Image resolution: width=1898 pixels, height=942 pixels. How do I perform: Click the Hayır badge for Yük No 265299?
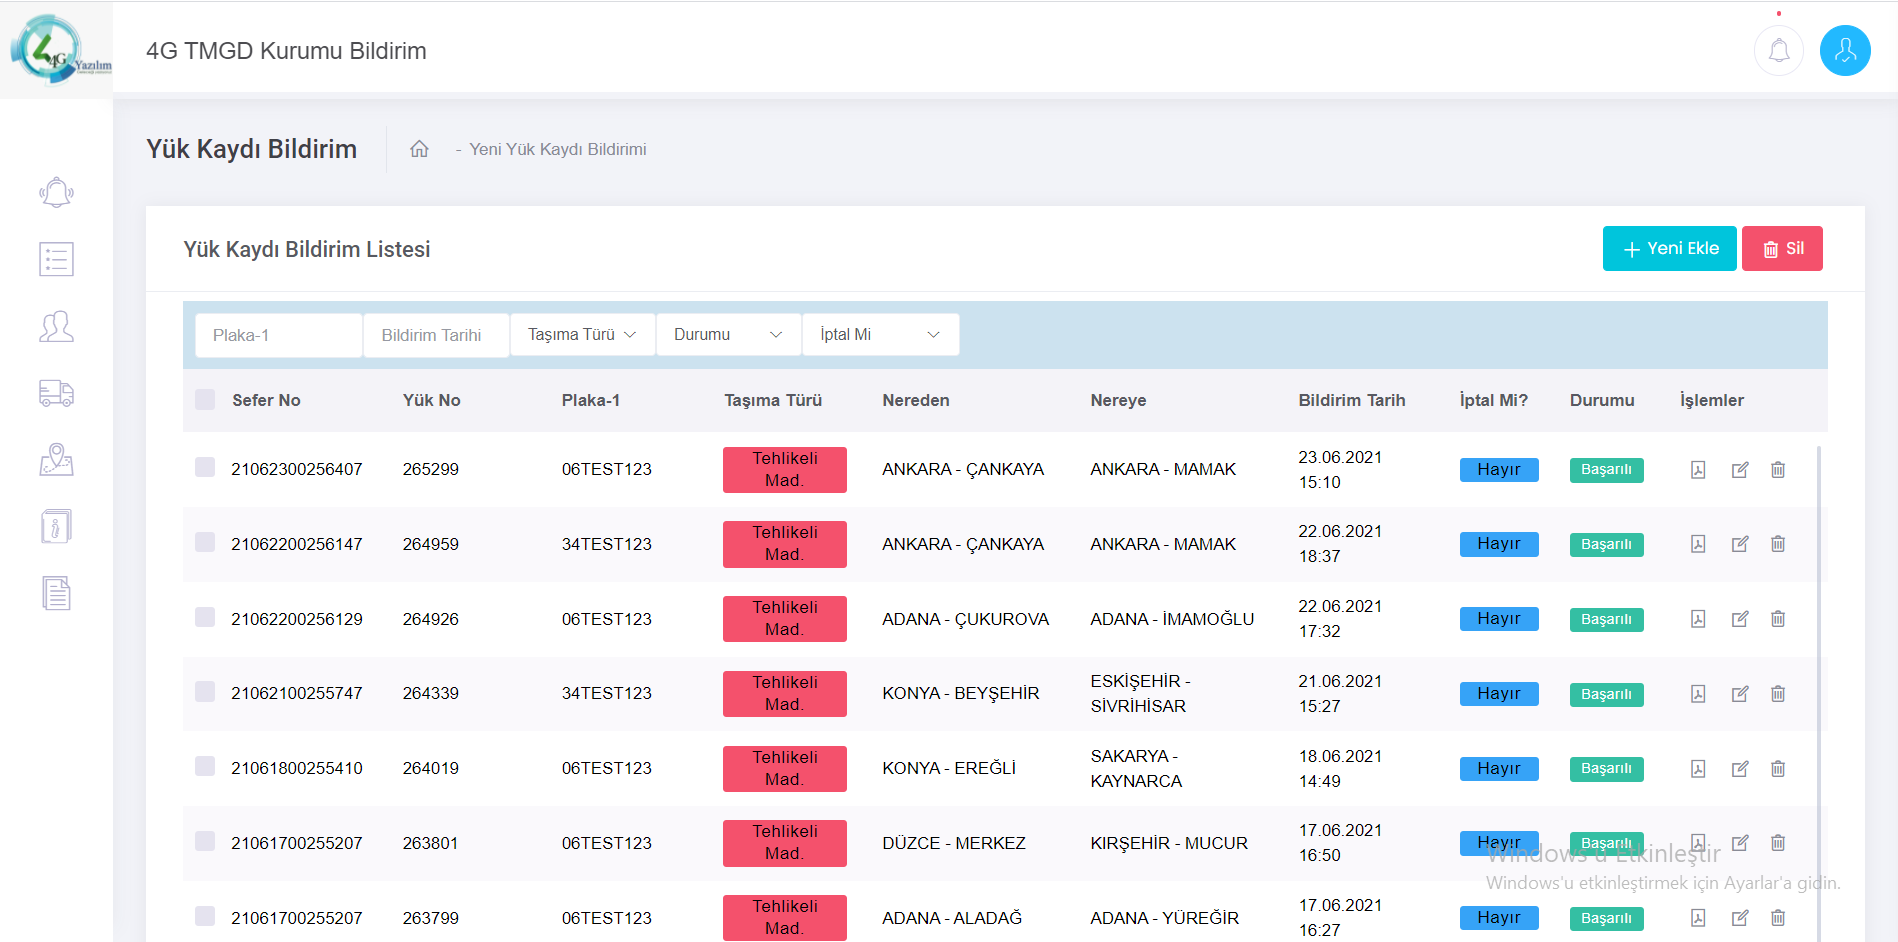click(1499, 470)
